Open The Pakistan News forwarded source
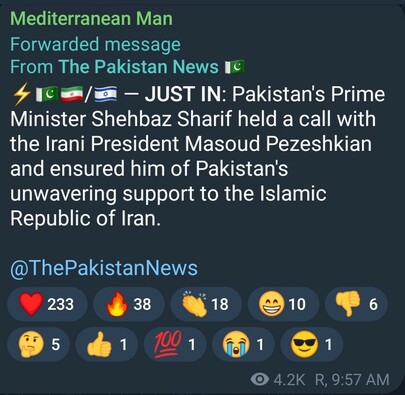Image resolution: width=405 pixels, height=395 pixels. click(x=138, y=67)
